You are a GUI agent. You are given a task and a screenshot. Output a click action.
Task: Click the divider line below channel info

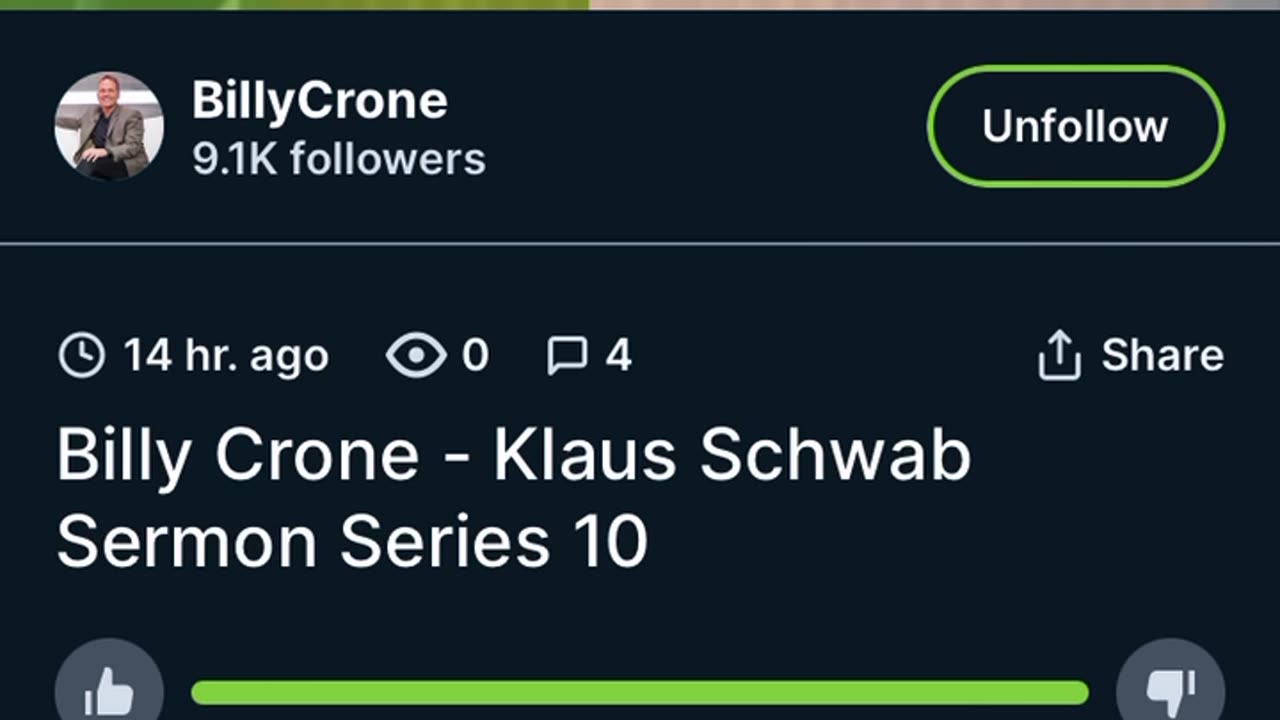pyautogui.click(x=640, y=244)
